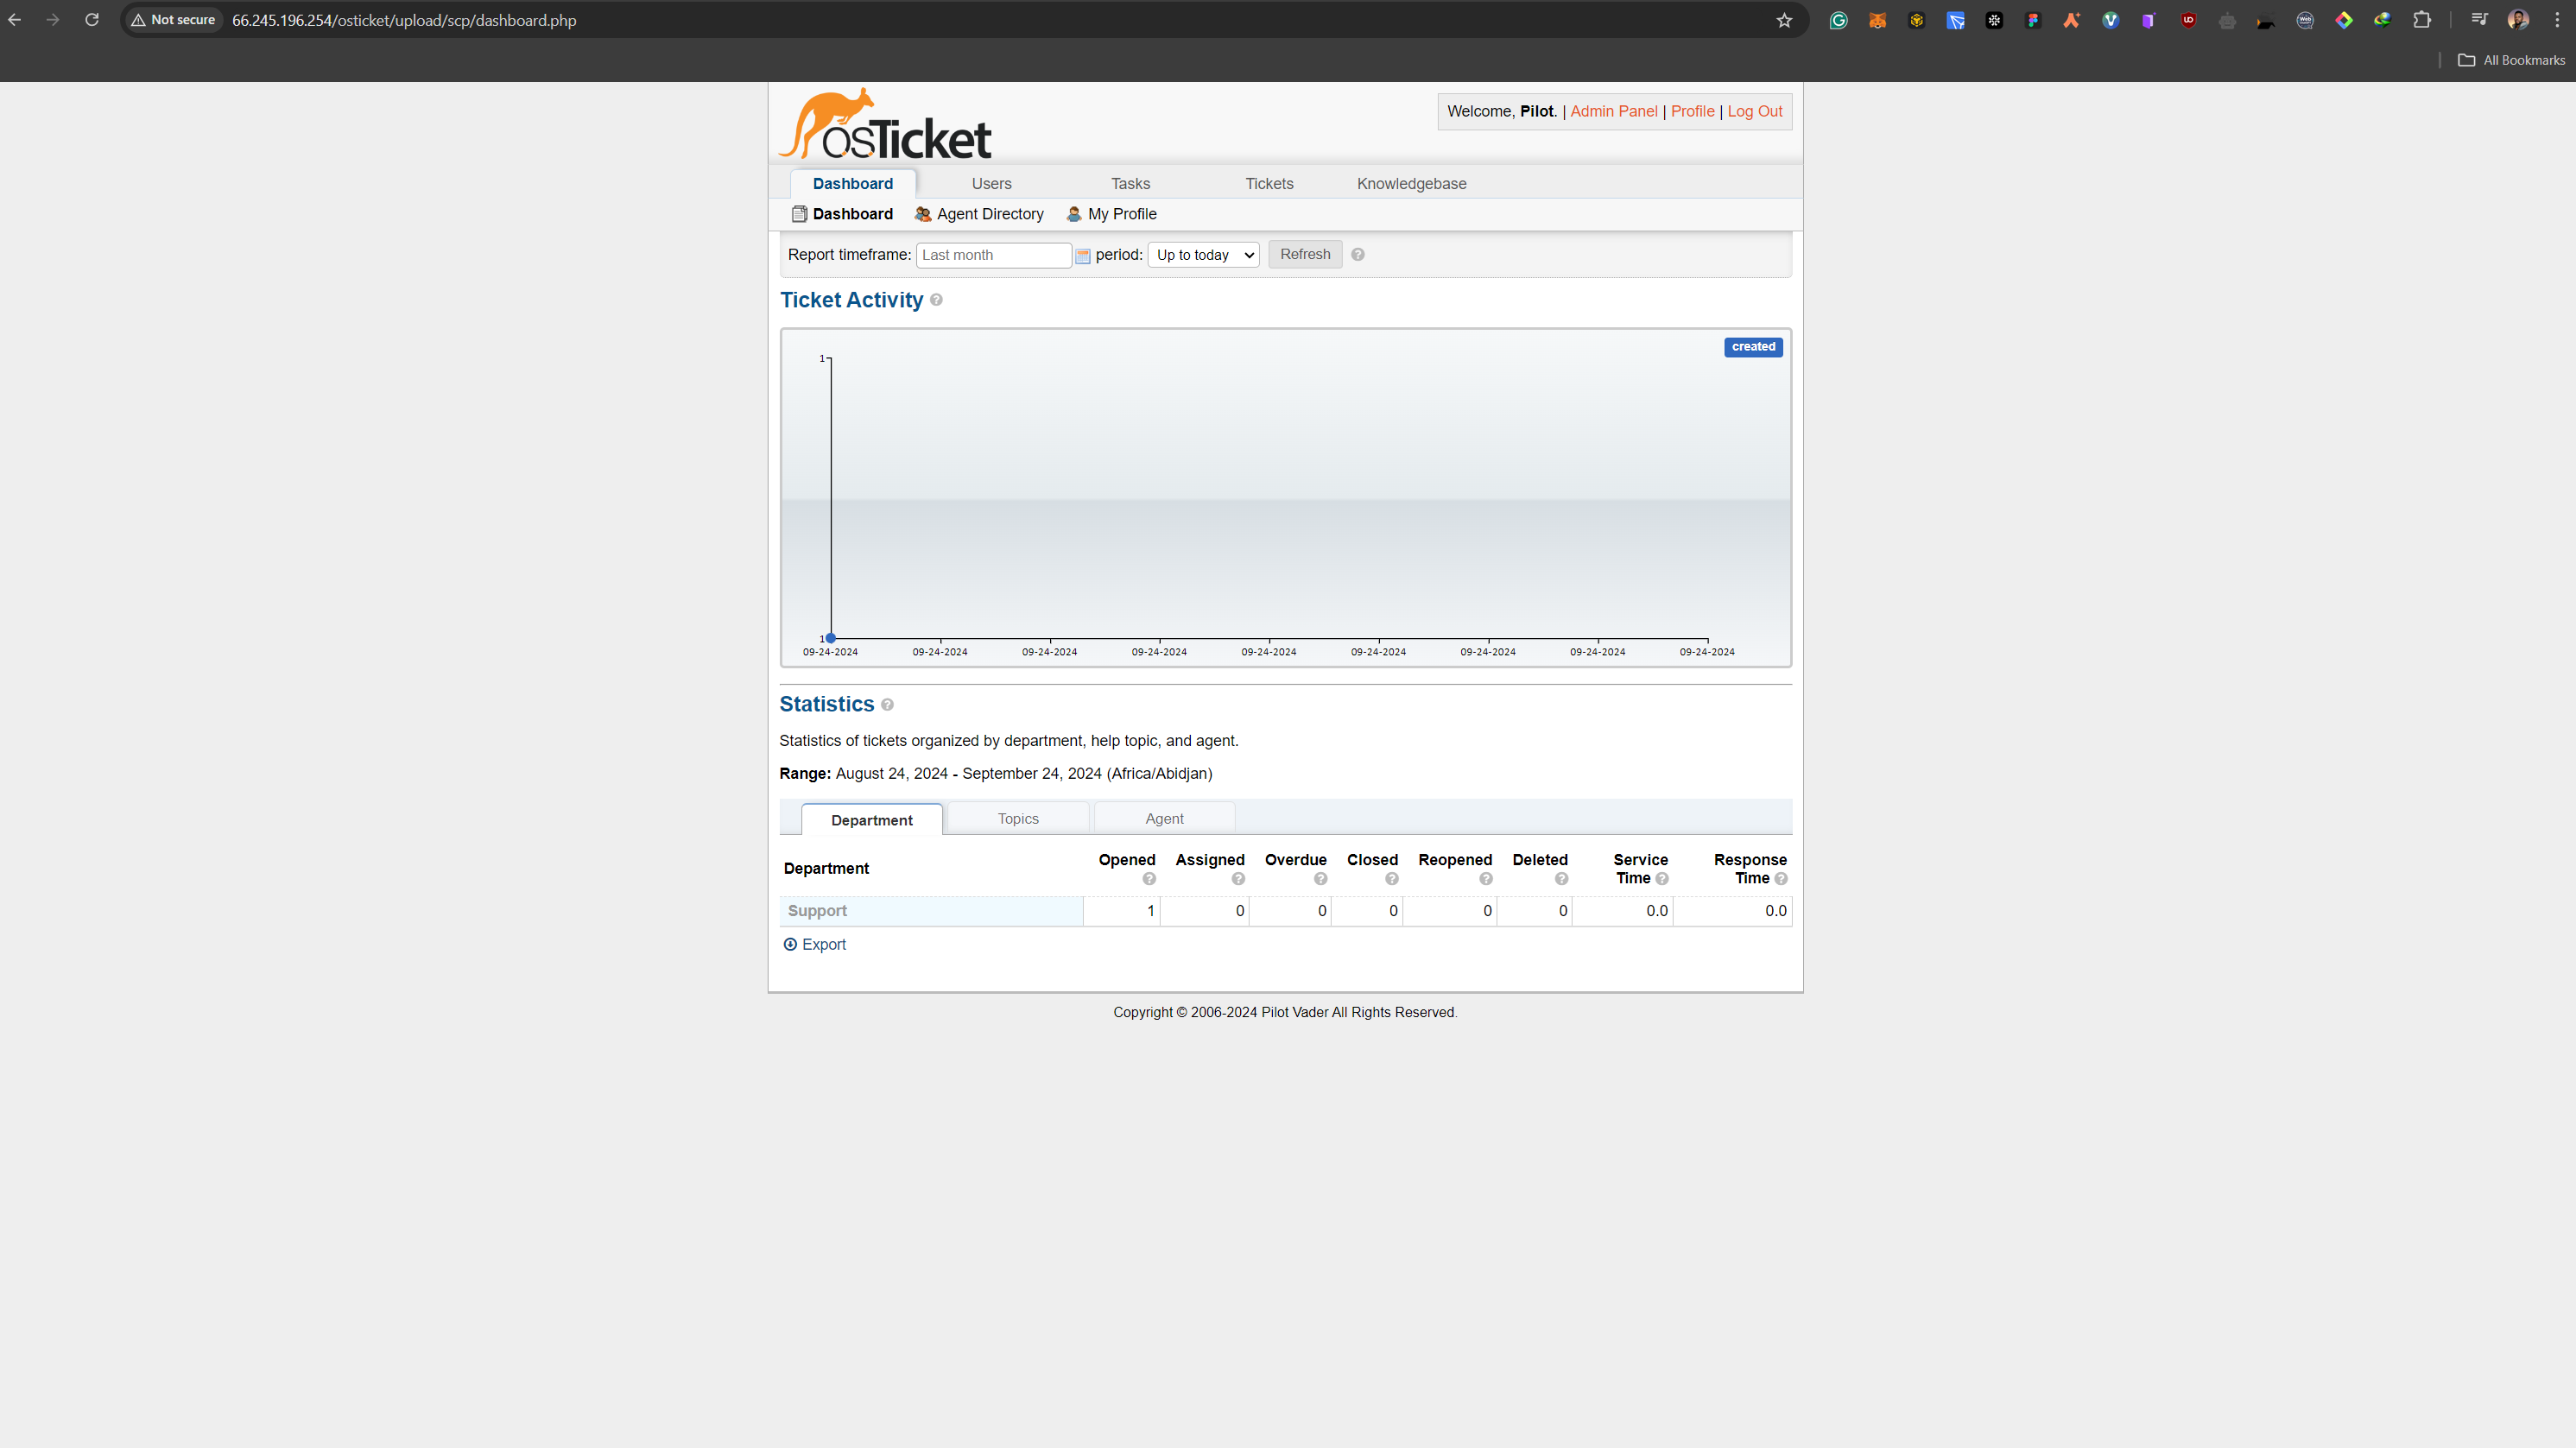Image resolution: width=2576 pixels, height=1448 pixels.
Task: Select the Support department row link
Action: pyautogui.click(x=817, y=911)
